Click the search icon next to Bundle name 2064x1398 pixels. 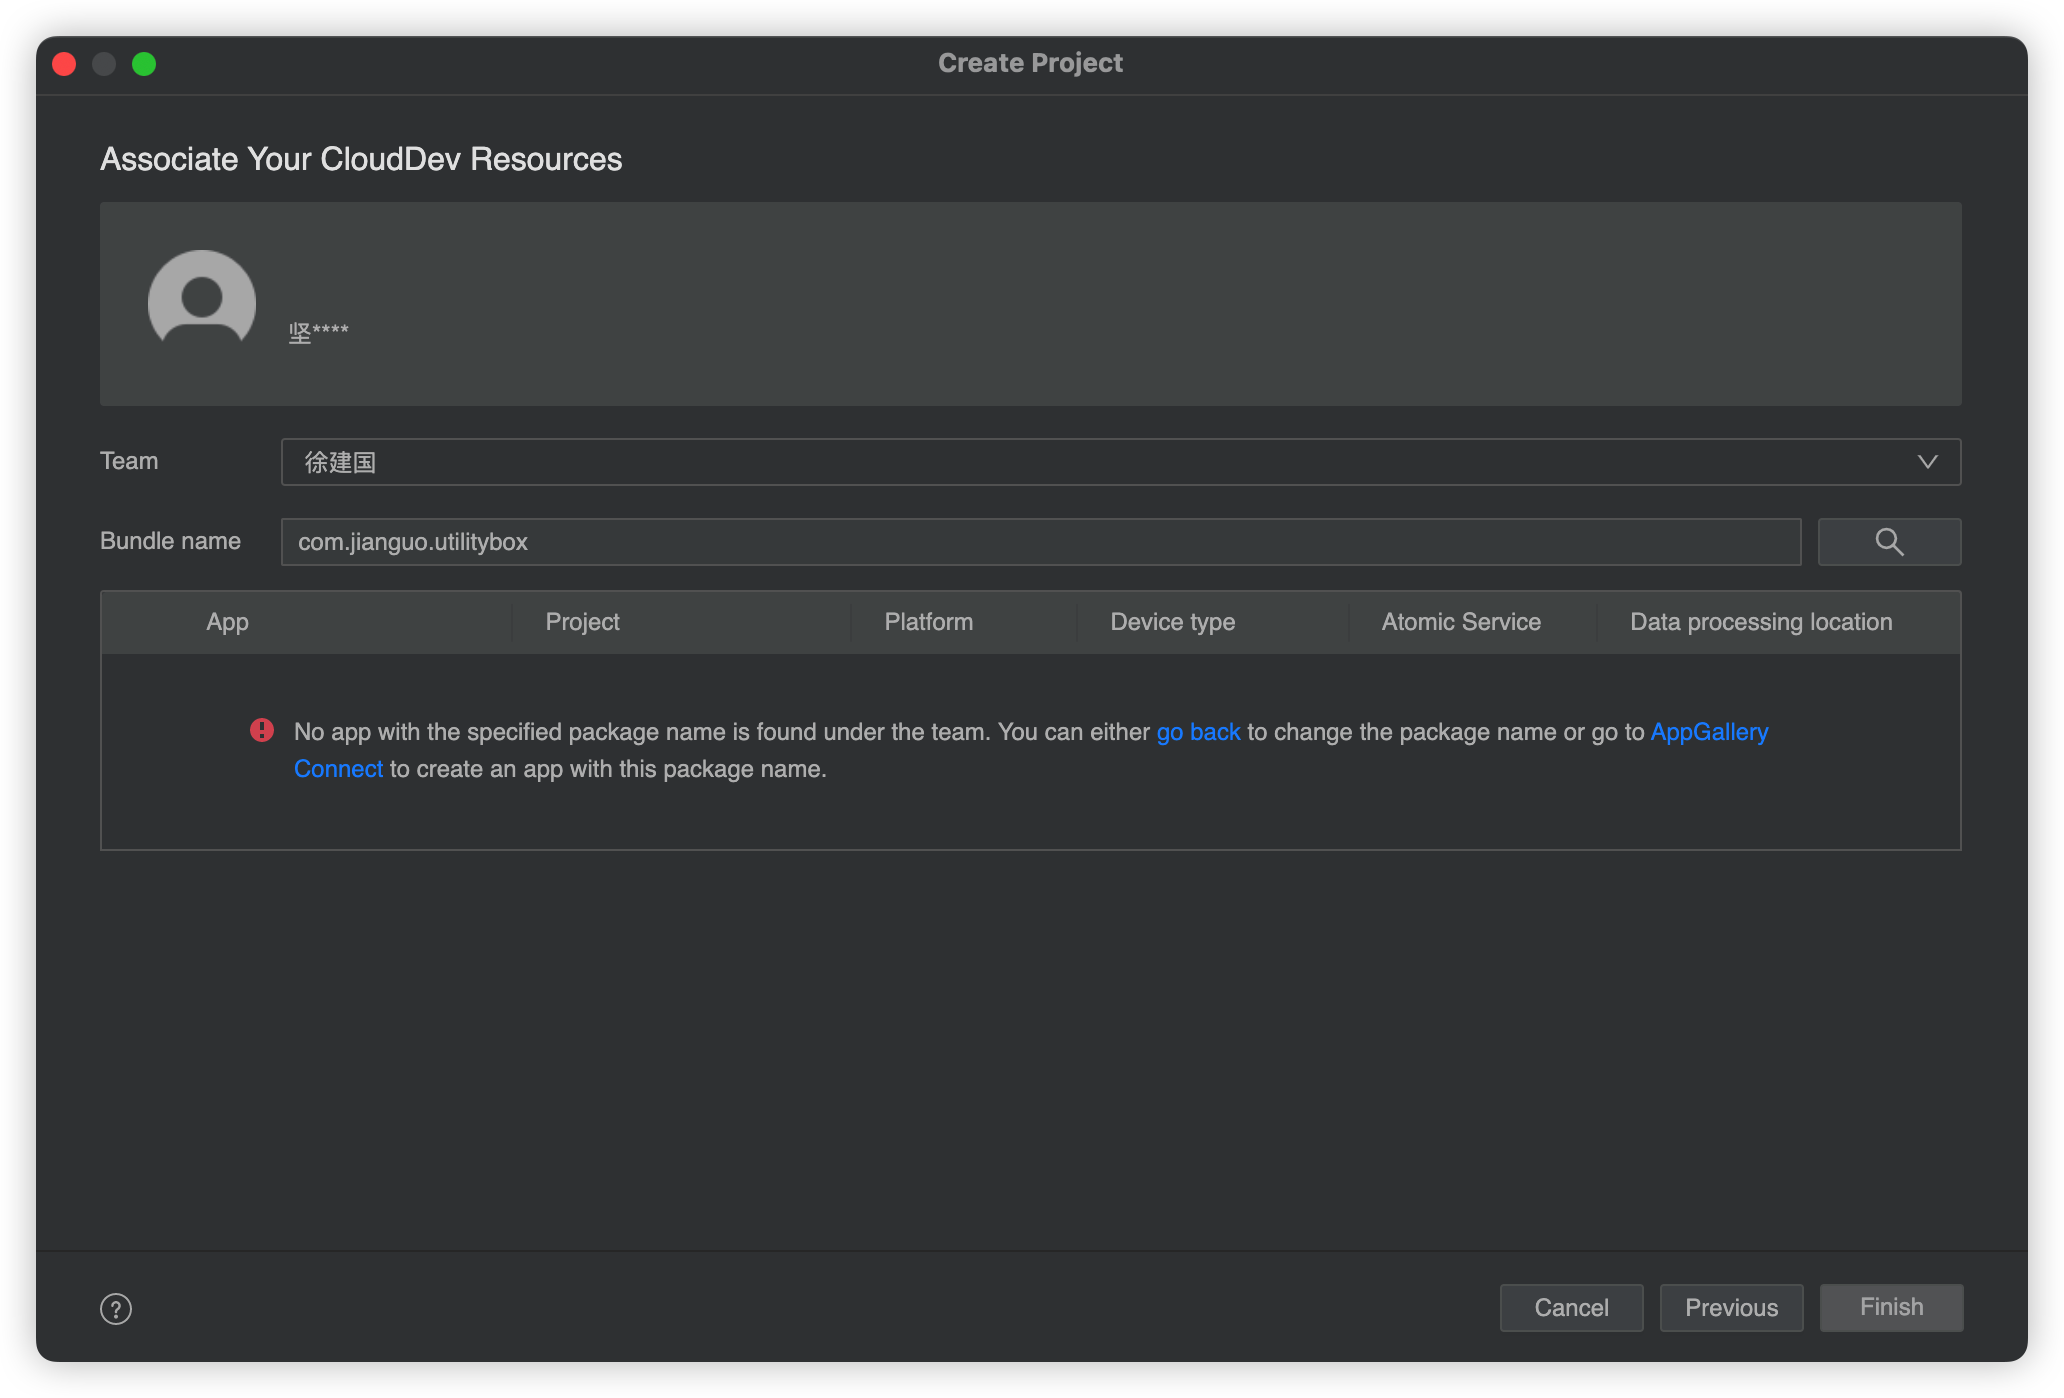tap(1889, 541)
